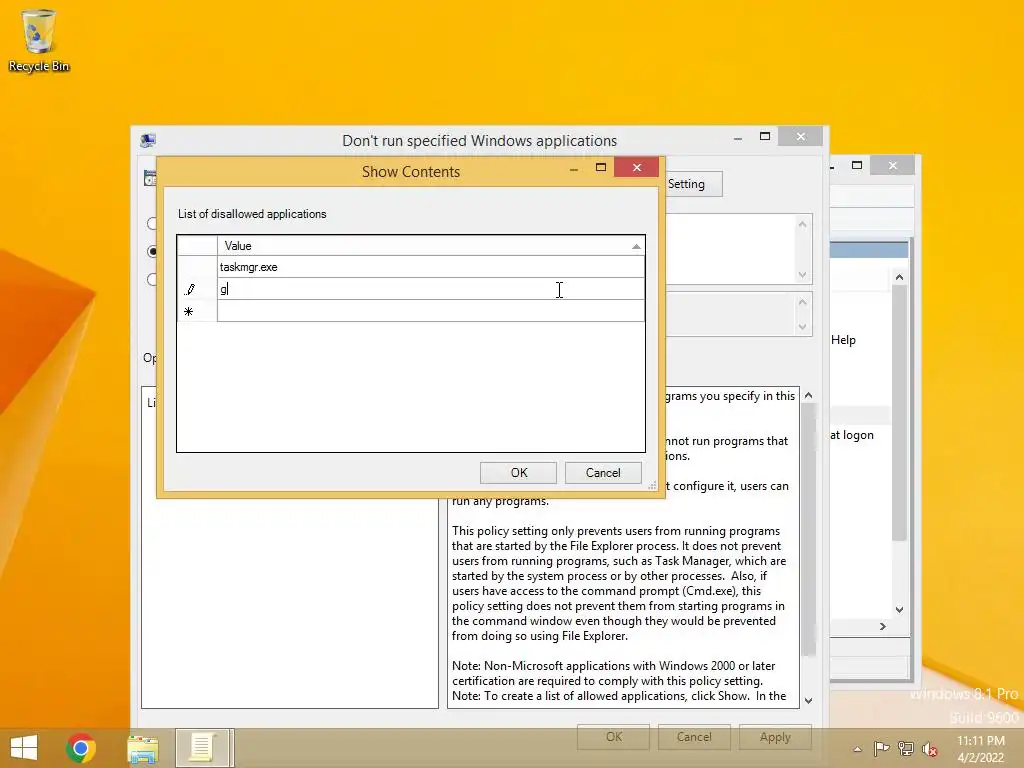Image resolution: width=1024 pixels, height=768 pixels.
Task: Click Cancel in Show Contents dialog
Action: point(603,473)
